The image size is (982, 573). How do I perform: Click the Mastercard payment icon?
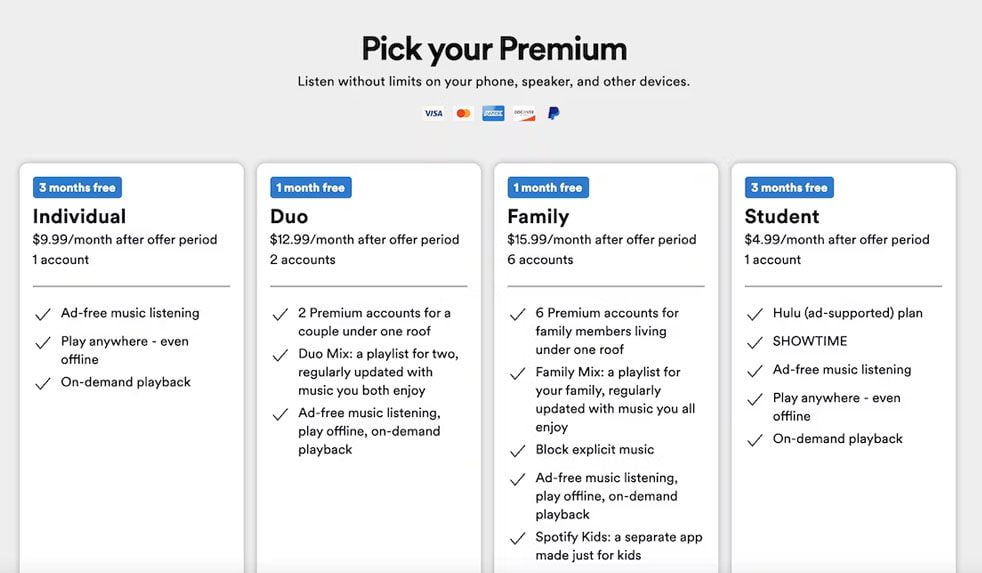[463, 114]
